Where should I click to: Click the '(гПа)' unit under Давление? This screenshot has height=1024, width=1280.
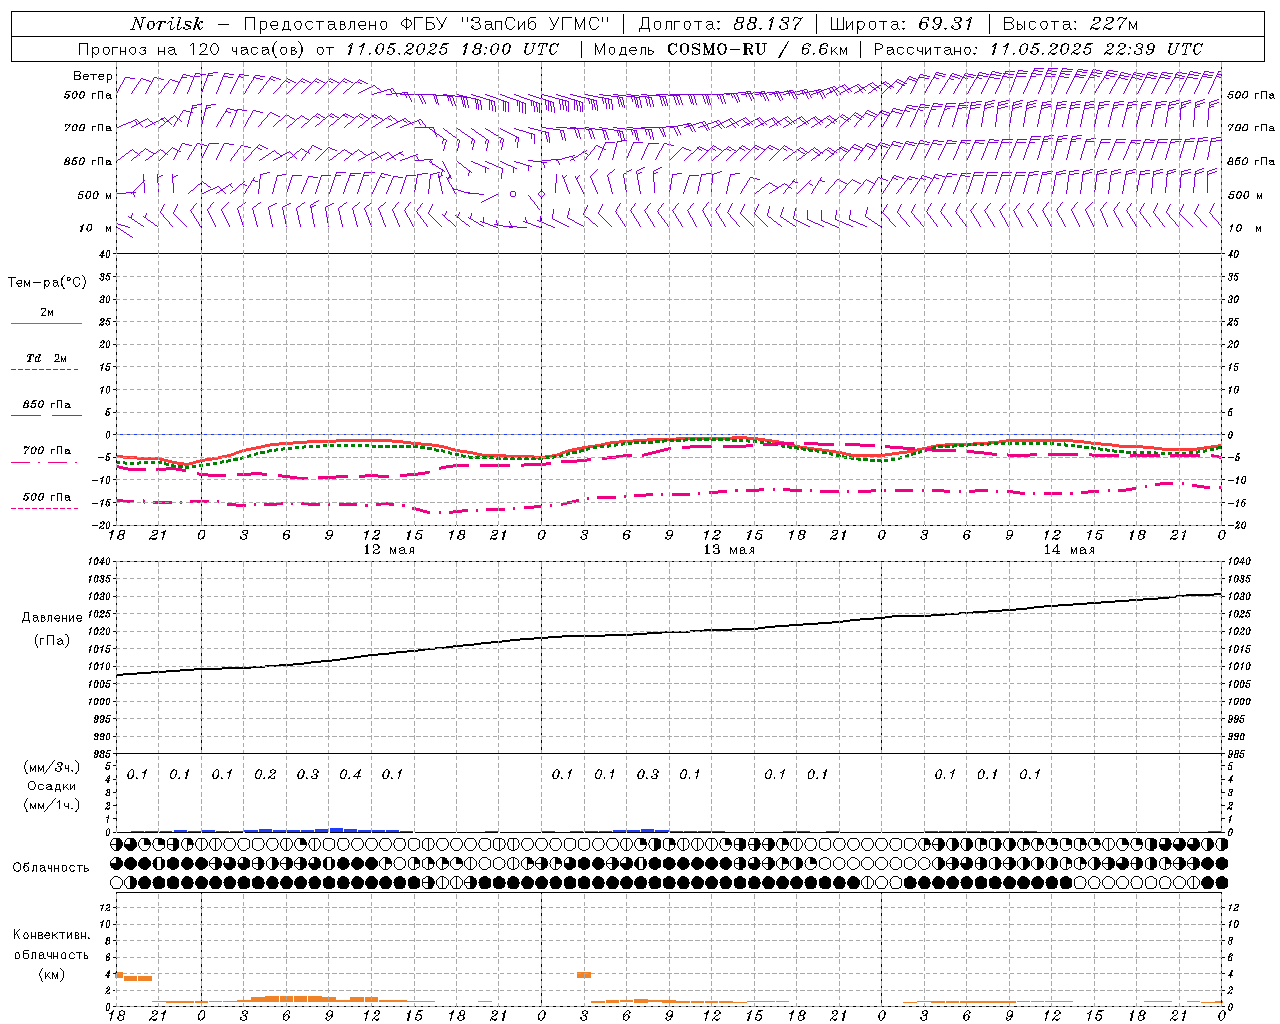pos(52,640)
